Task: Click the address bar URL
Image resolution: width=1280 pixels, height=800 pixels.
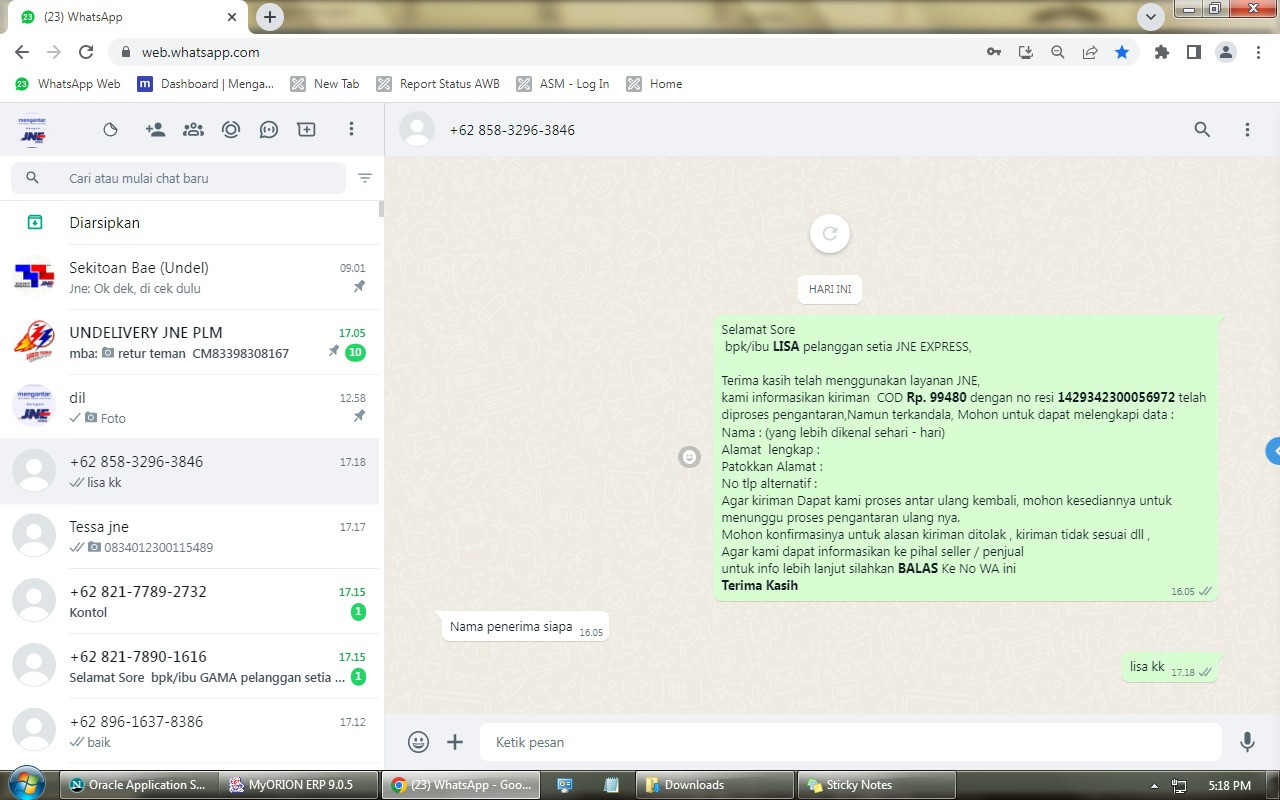Action: (201, 52)
